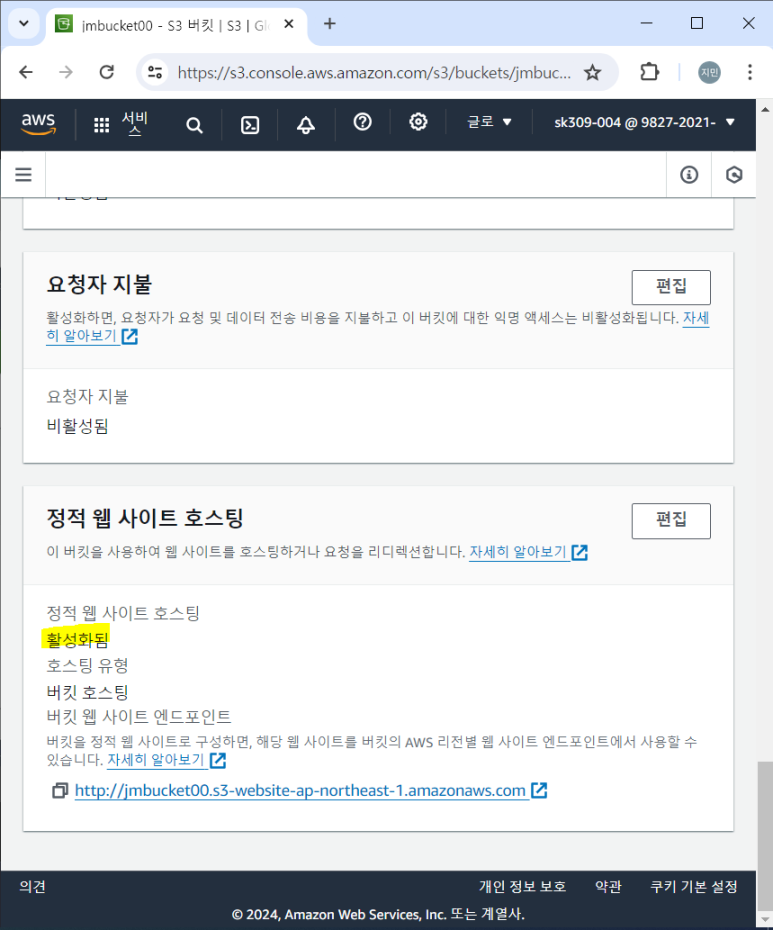773x930 pixels.
Task: Open 쿠키 기본 설정 footer link
Action: click(694, 887)
